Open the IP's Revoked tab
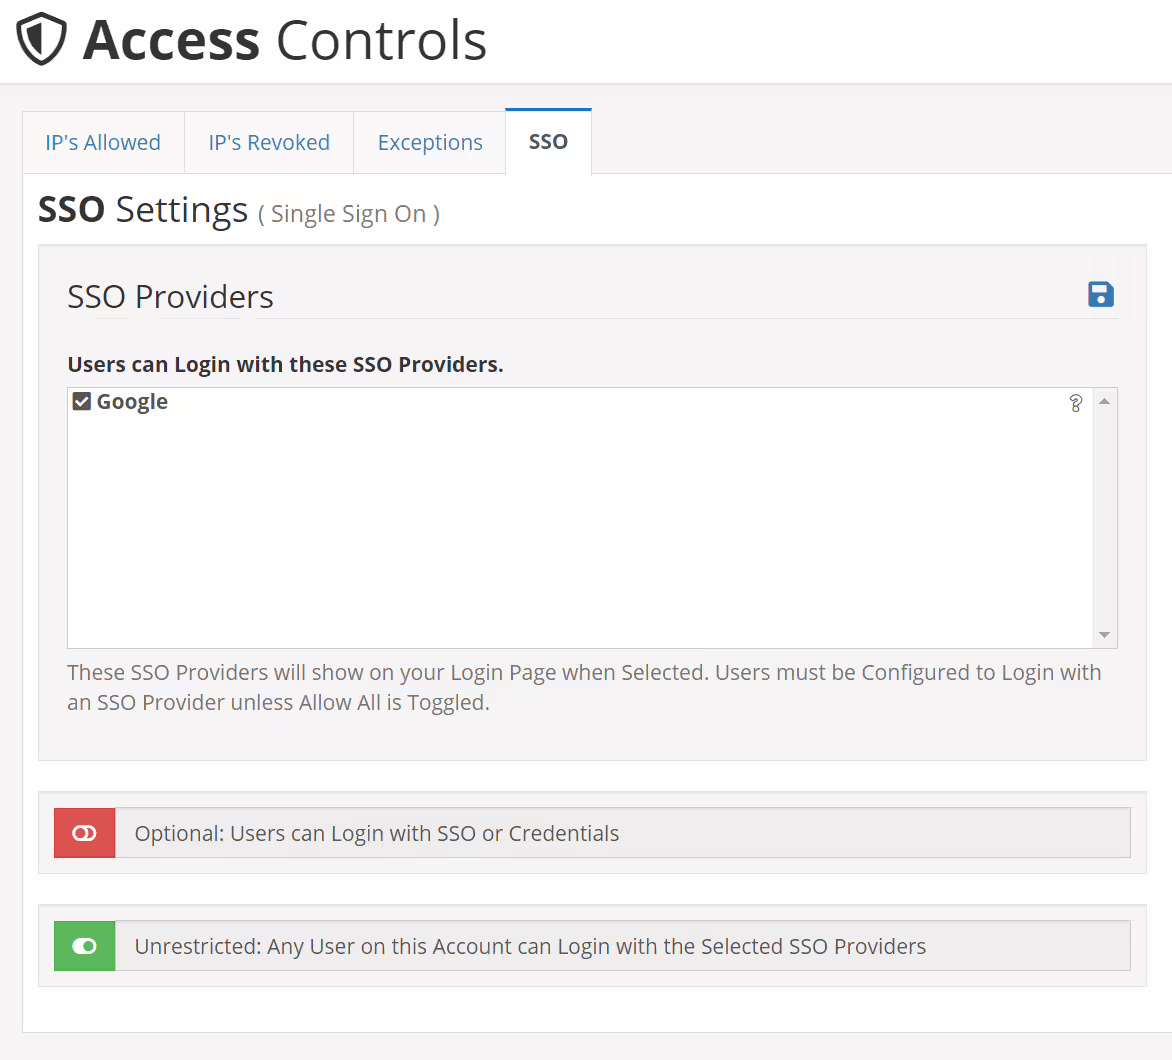 coord(269,143)
